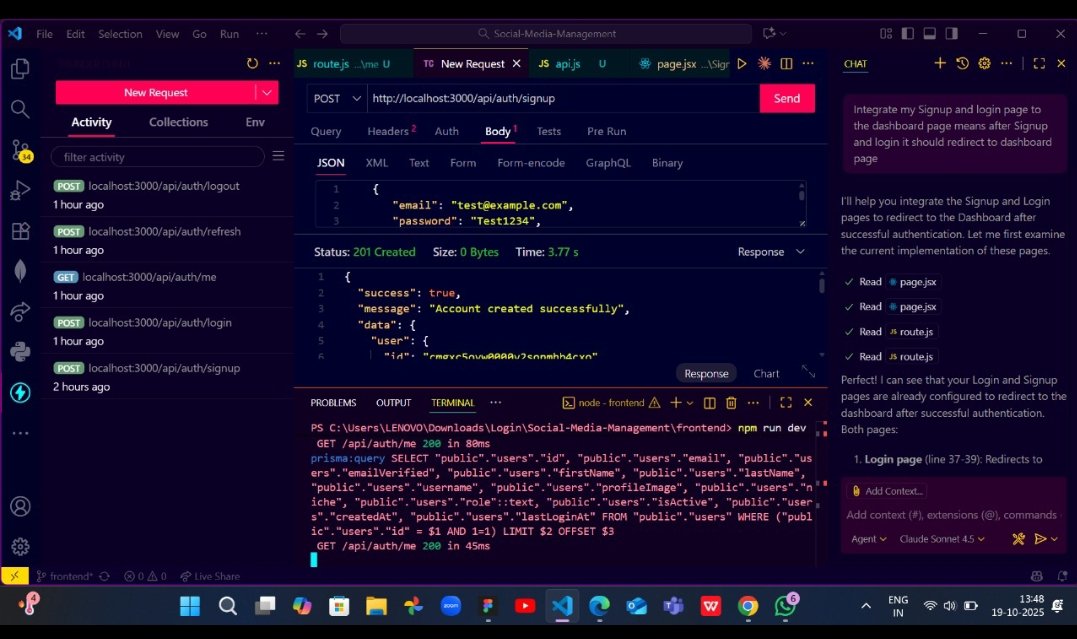1077x639 pixels.
Task: Open the Python icon in activity bar
Action: pyautogui.click(x=21, y=352)
